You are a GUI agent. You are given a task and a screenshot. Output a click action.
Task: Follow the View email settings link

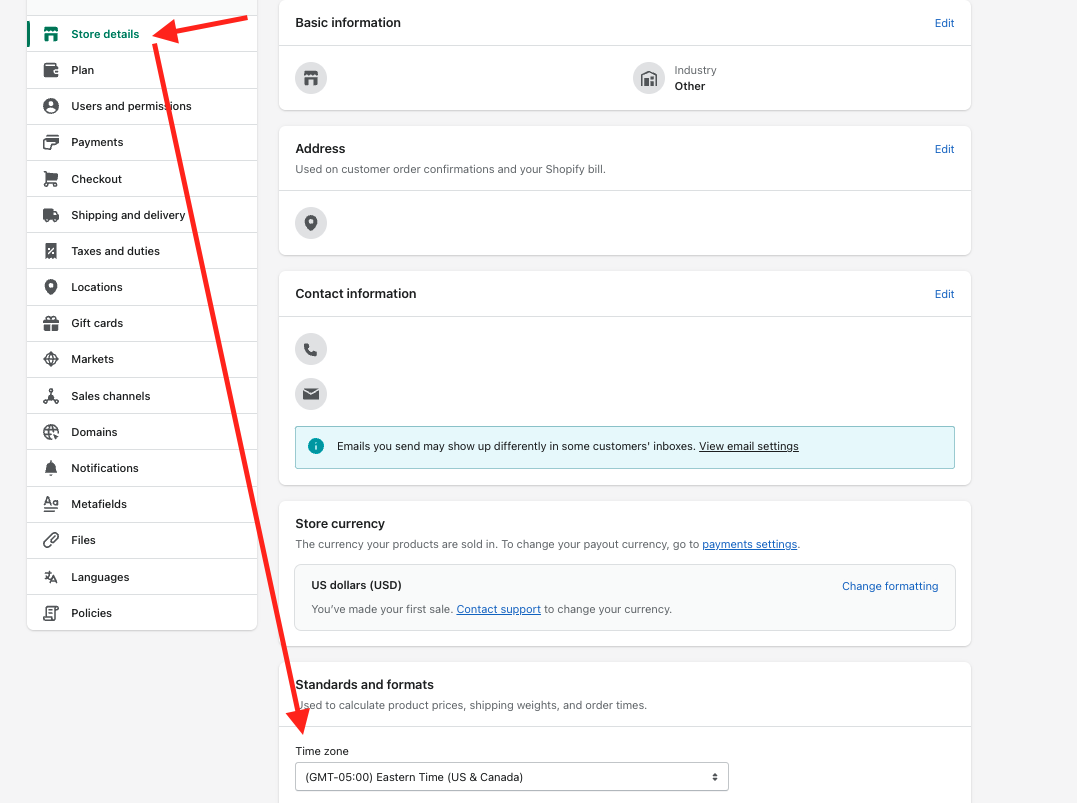coord(749,446)
